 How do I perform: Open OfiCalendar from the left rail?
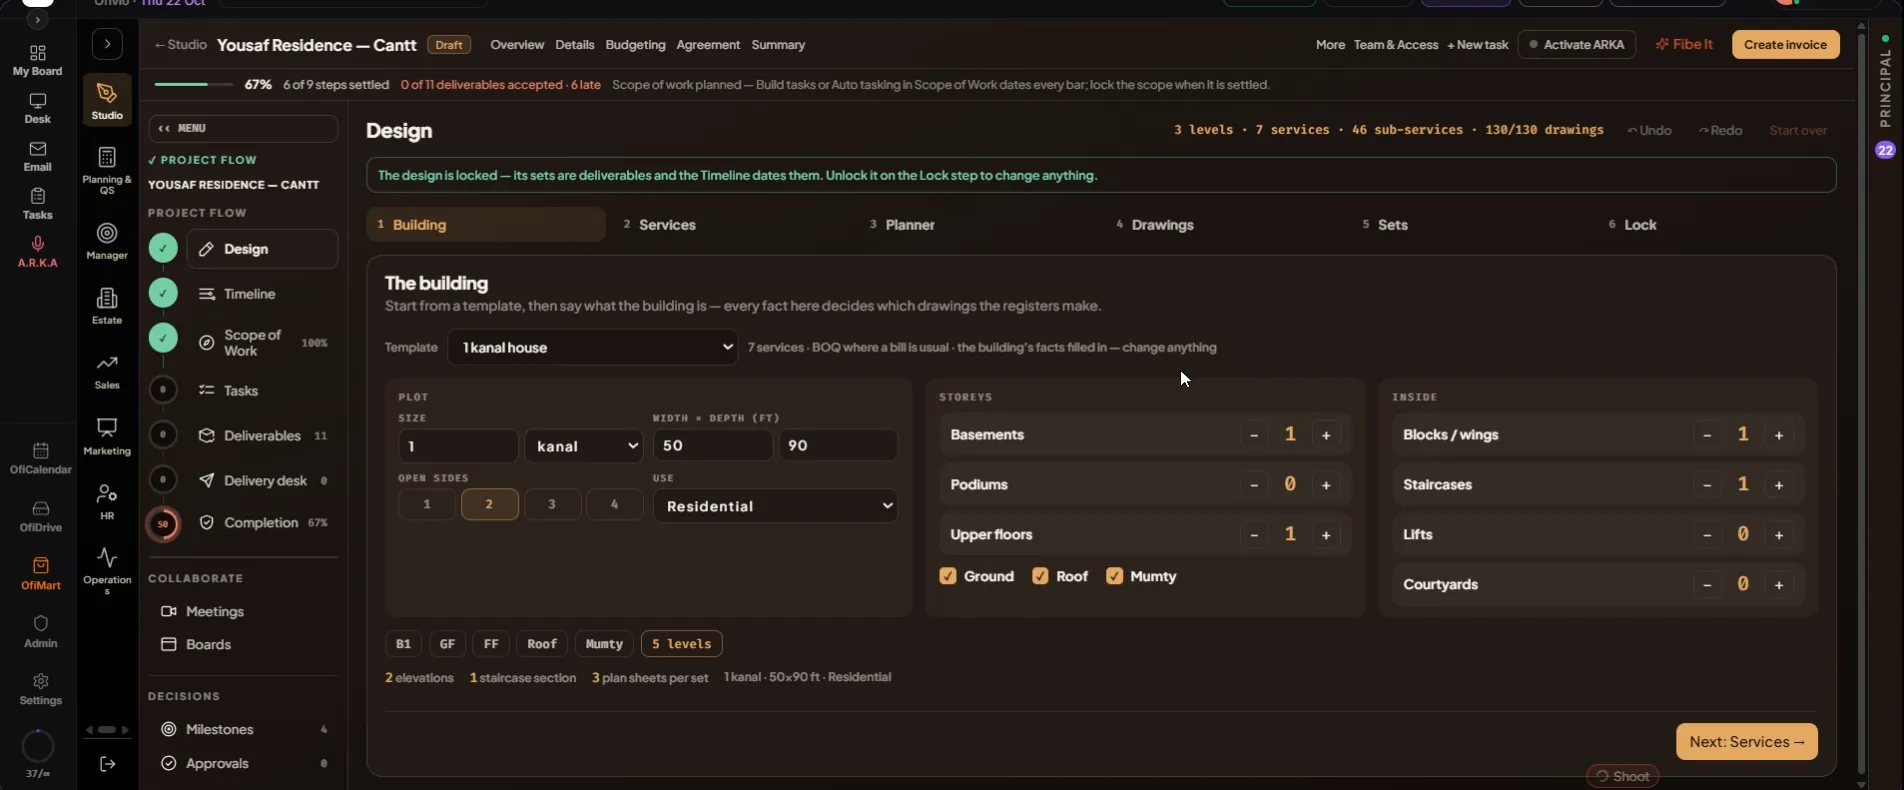pos(41,458)
